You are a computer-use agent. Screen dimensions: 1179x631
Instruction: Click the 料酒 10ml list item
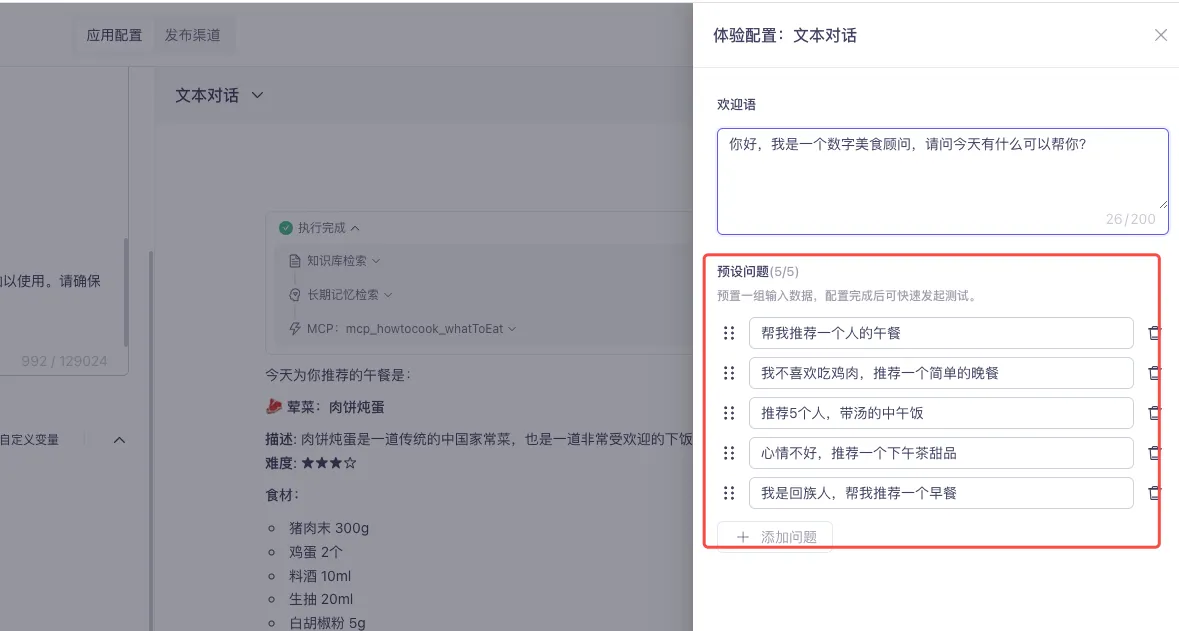320,576
